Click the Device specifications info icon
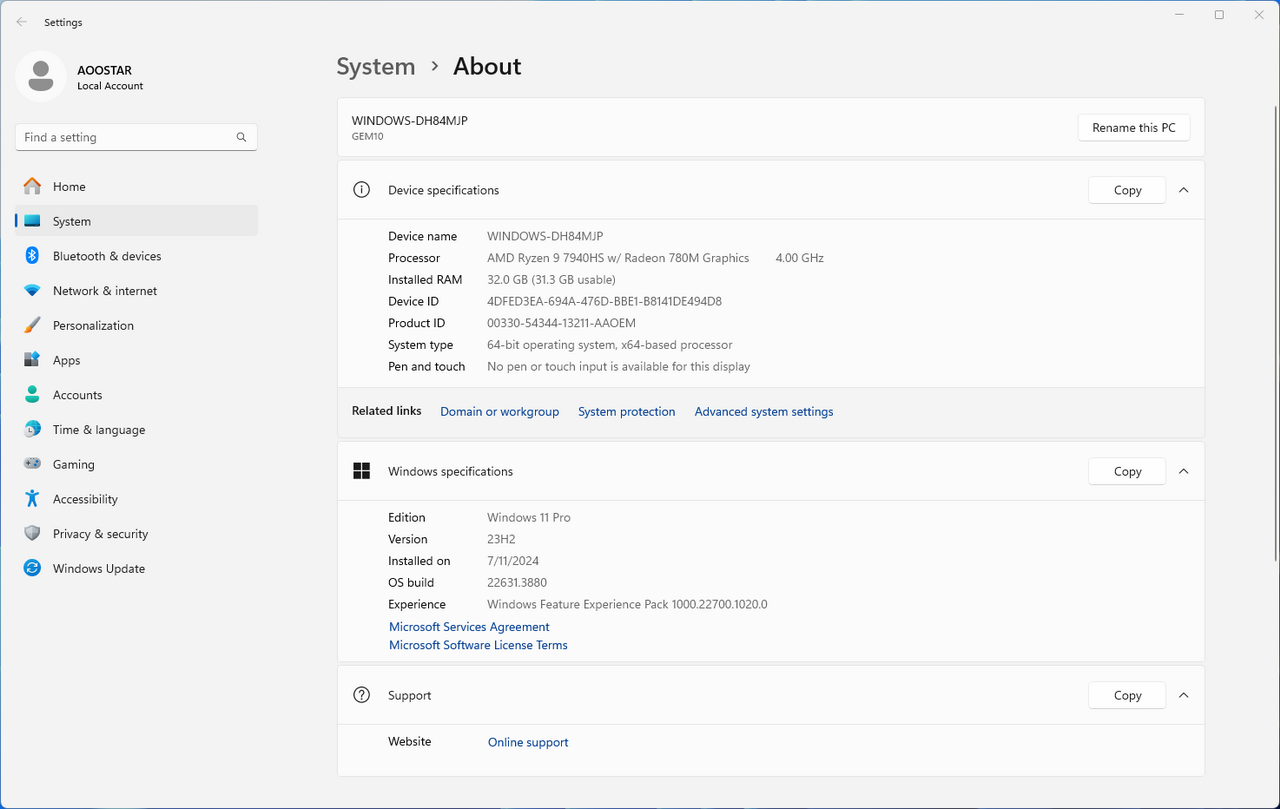 (362, 190)
